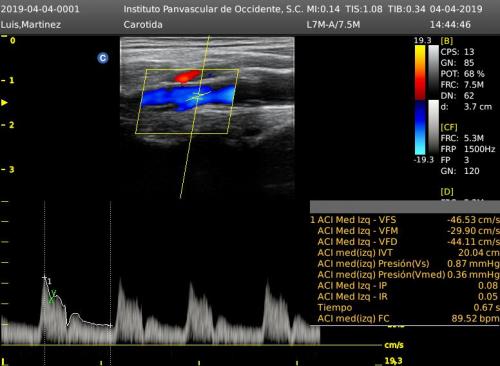Click the red flow region in the color box
Image resolution: width=500 pixels, height=366 pixels.
pyautogui.click(x=187, y=76)
